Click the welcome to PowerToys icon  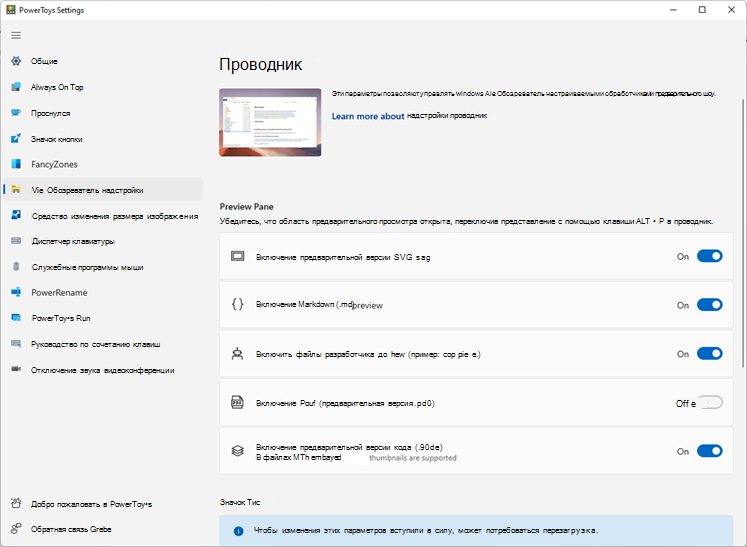point(16,503)
